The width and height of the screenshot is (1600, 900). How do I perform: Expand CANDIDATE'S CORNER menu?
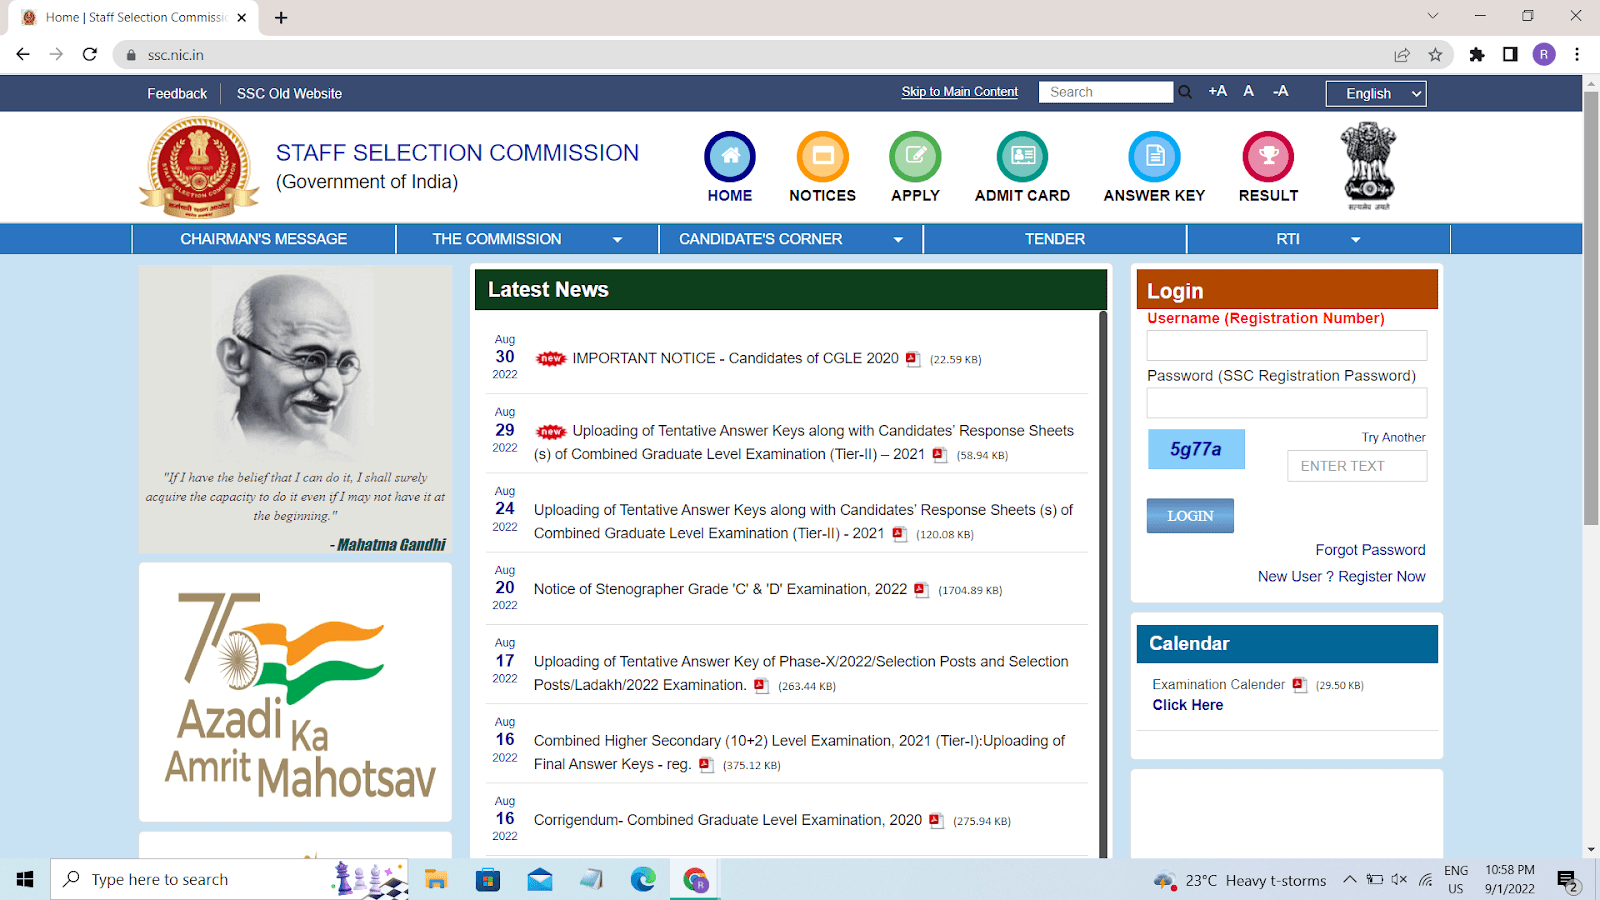[x=790, y=239]
